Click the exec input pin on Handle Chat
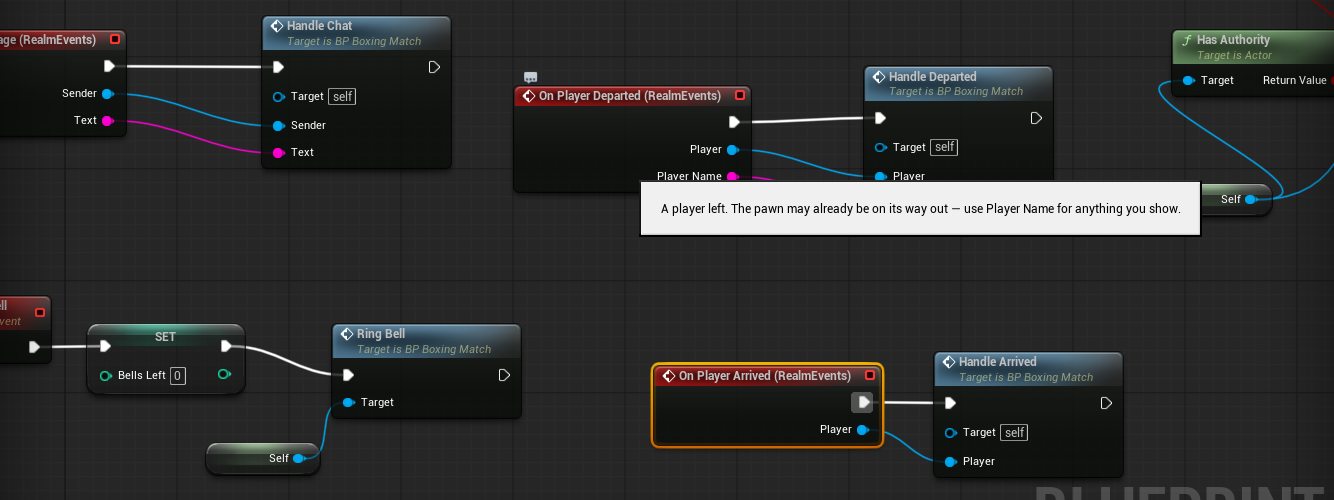 coord(279,67)
